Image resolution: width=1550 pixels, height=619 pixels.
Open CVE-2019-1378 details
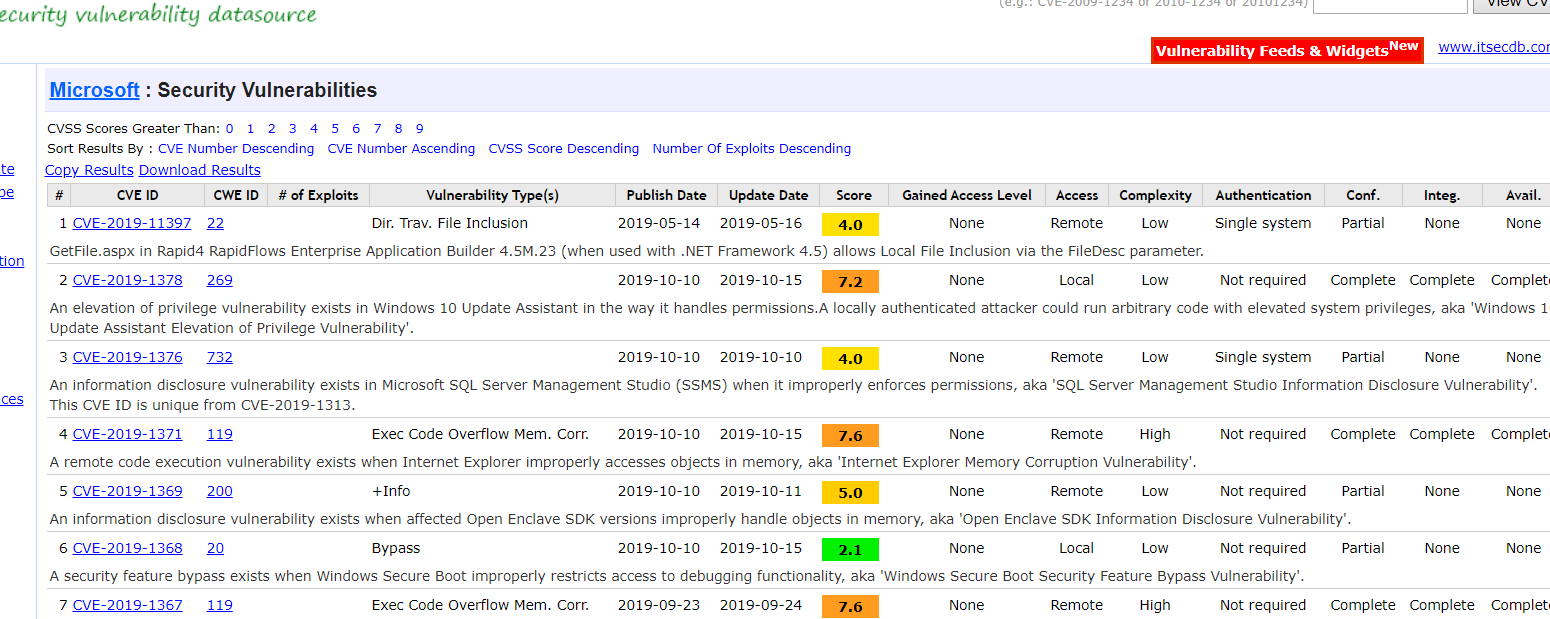click(128, 280)
